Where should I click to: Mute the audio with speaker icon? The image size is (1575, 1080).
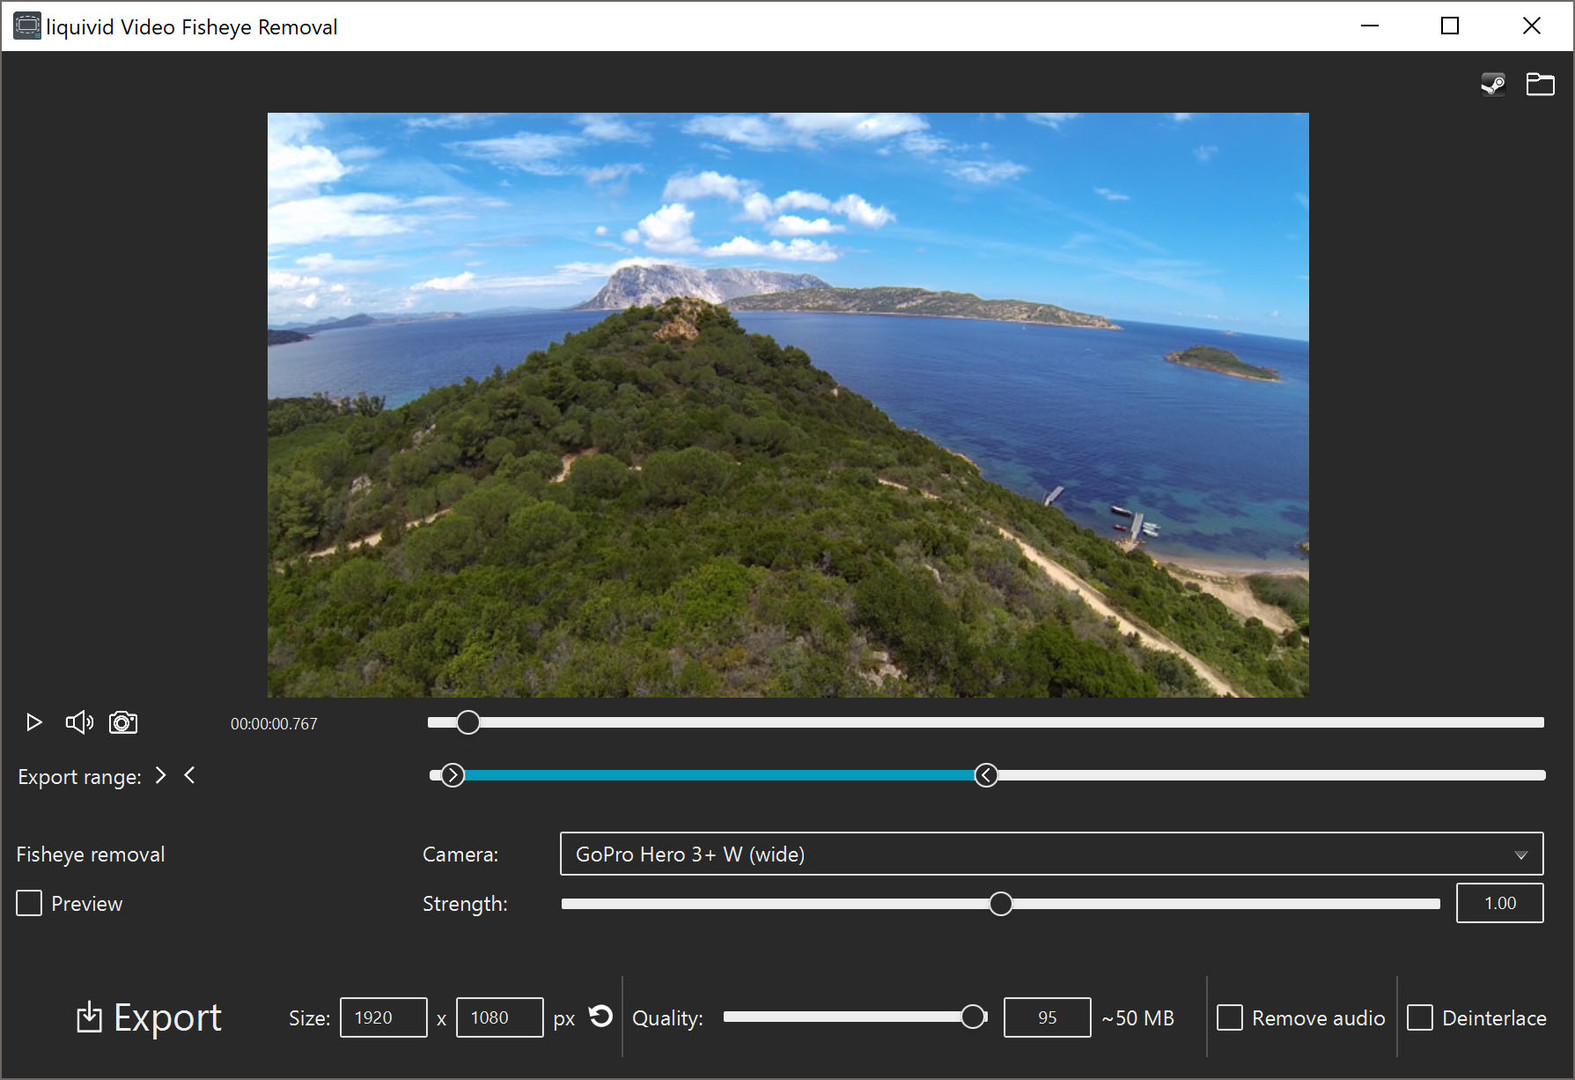[x=79, y=722]
